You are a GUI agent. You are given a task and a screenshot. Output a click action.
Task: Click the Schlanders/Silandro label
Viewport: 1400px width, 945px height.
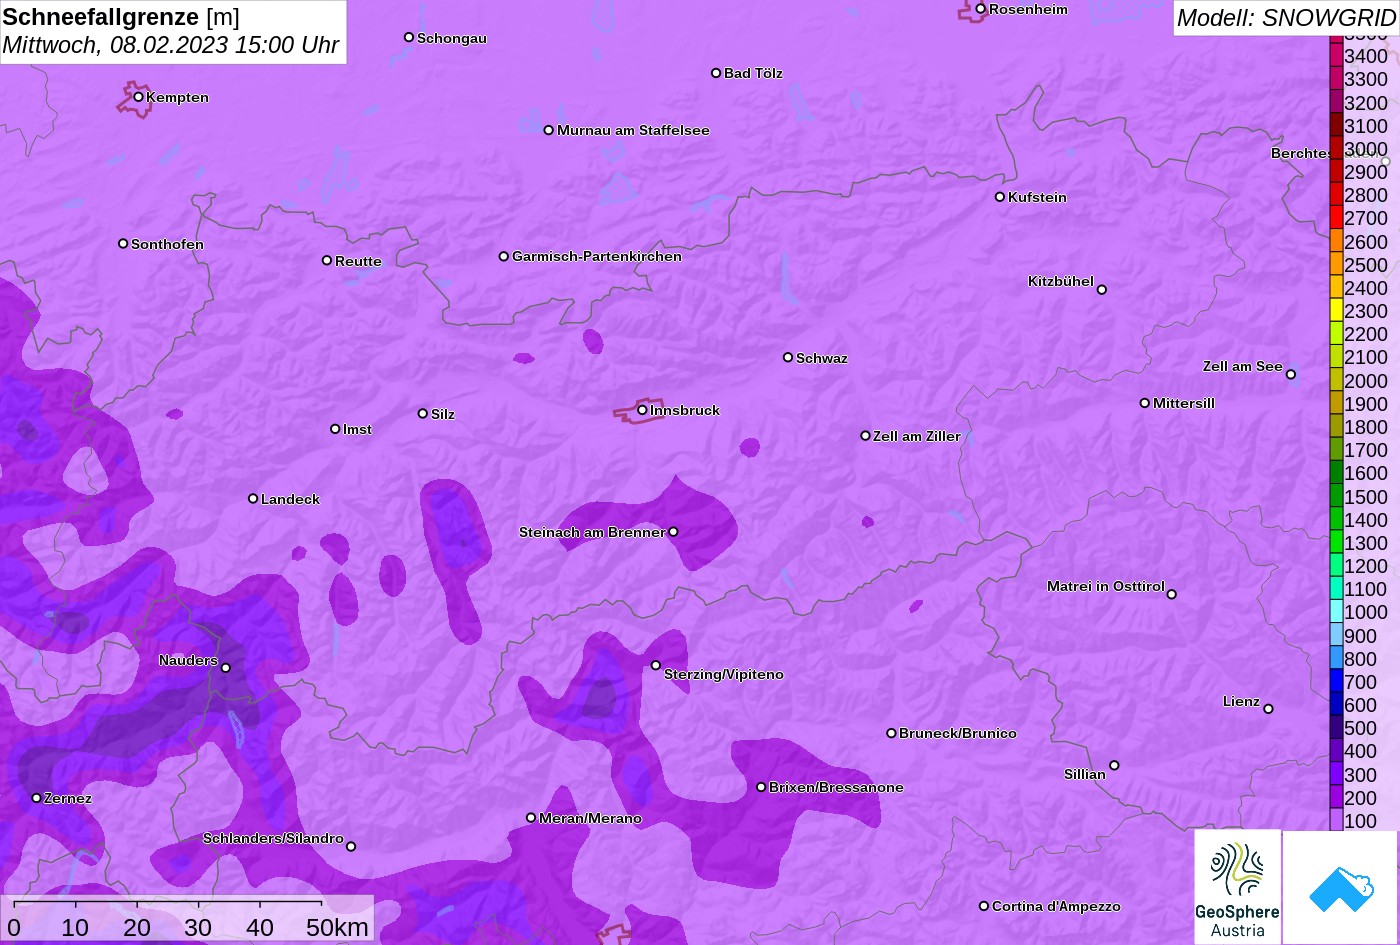[x=273, y=838]
